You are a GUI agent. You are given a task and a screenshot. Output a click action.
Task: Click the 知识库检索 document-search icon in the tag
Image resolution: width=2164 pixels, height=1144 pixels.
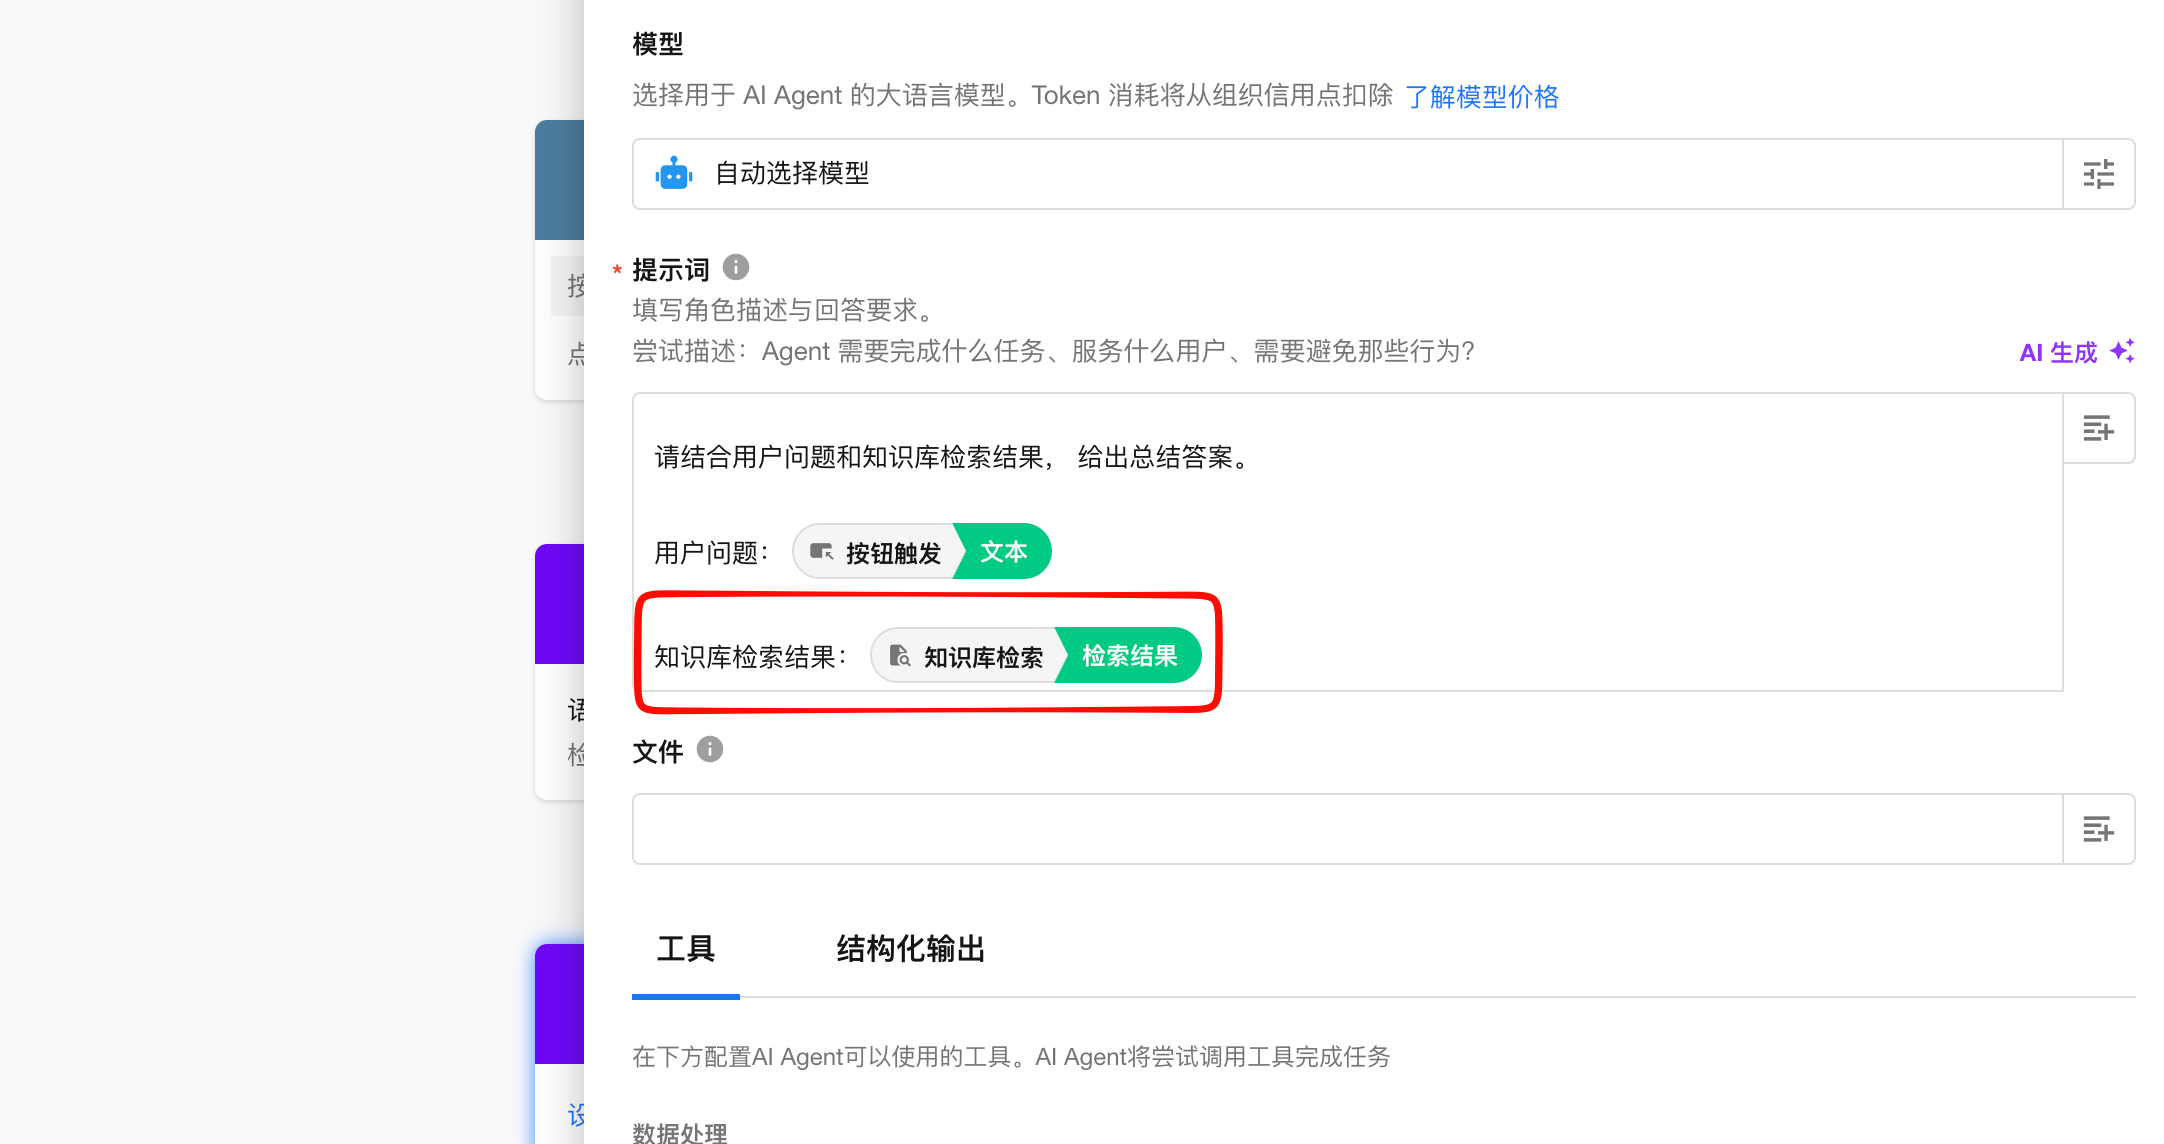pyautogui.click(x=899, y=656)
